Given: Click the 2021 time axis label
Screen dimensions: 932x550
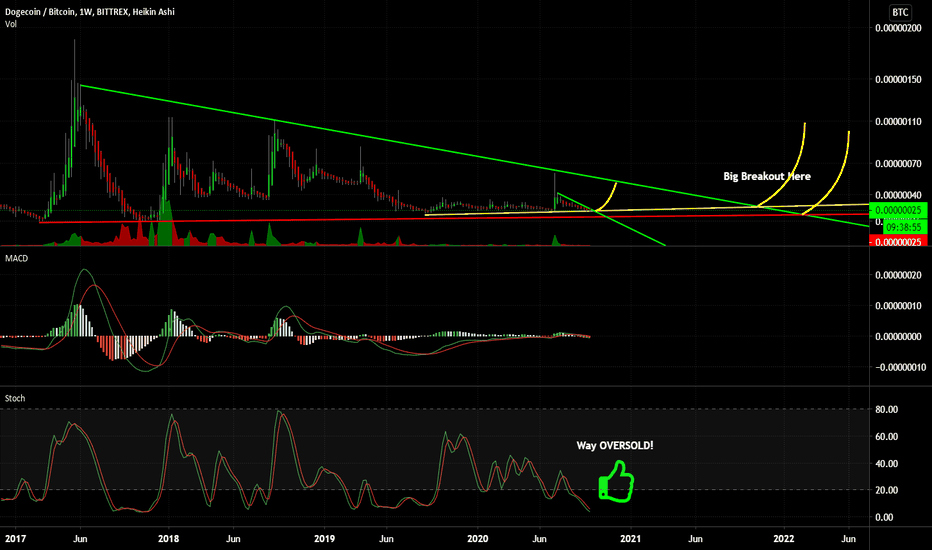Looking at the screenshot, I should pos(630,539).
